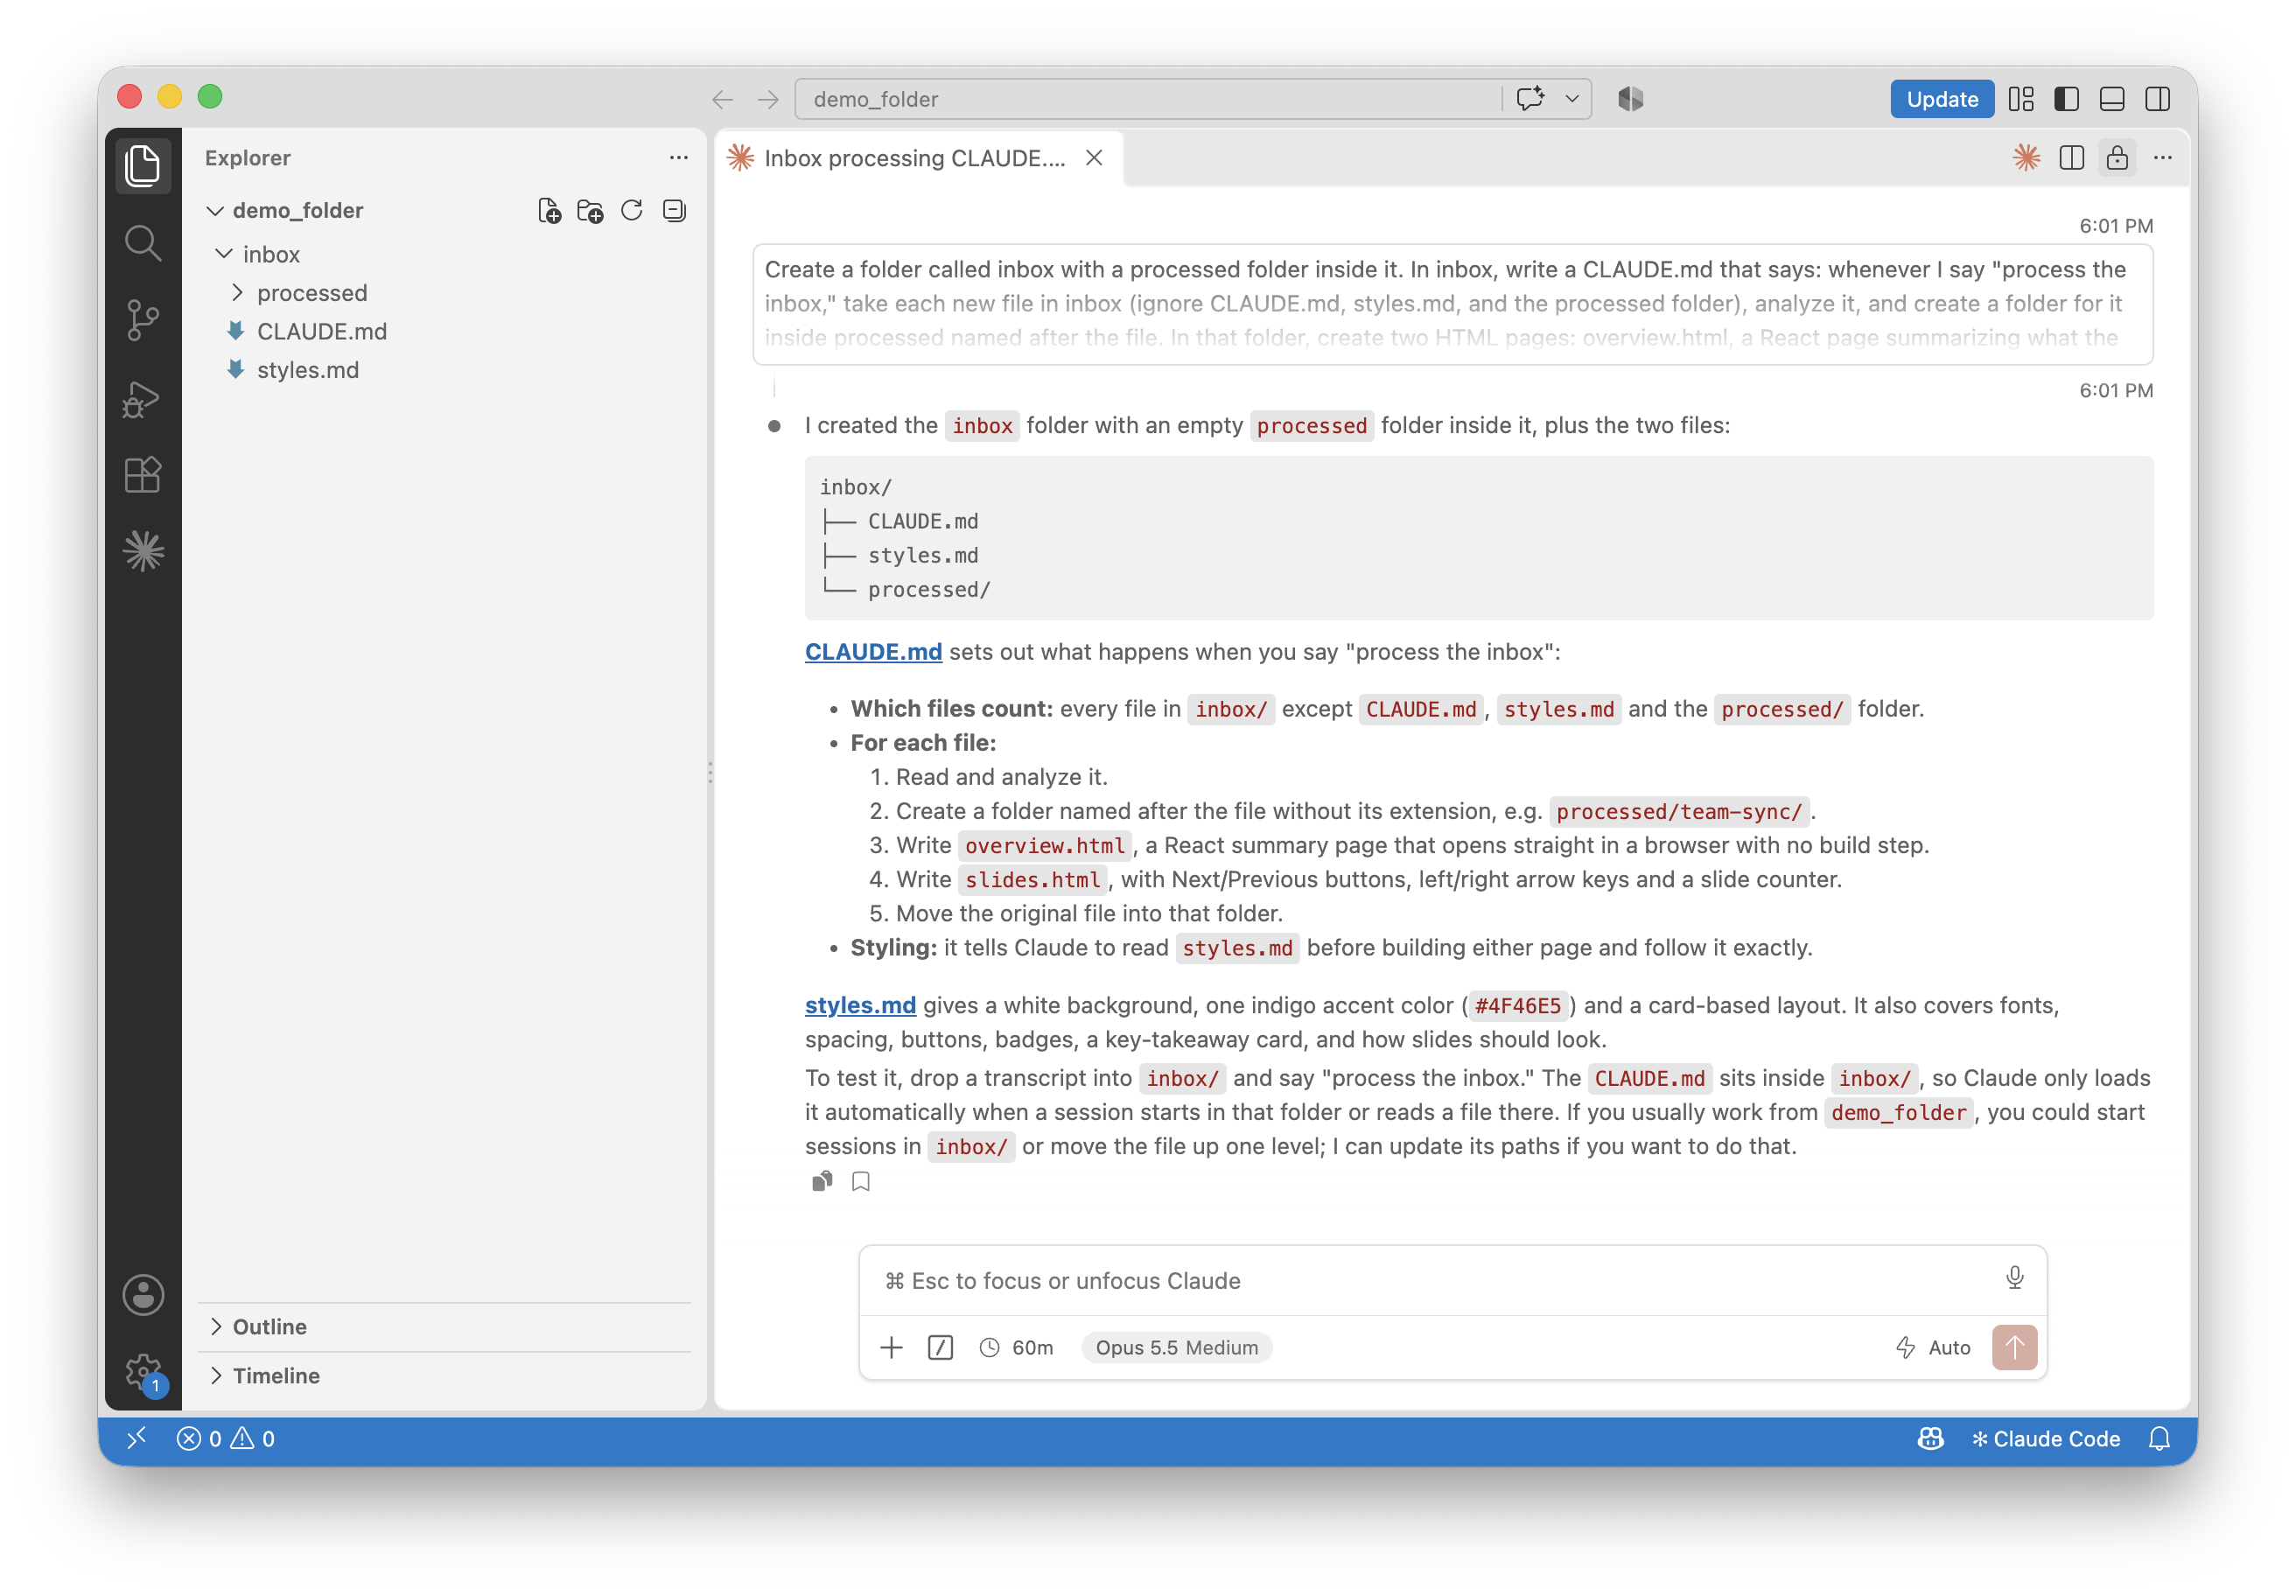Open the Manage gear icon
2296x1596 pixels.
[143, 1371]
